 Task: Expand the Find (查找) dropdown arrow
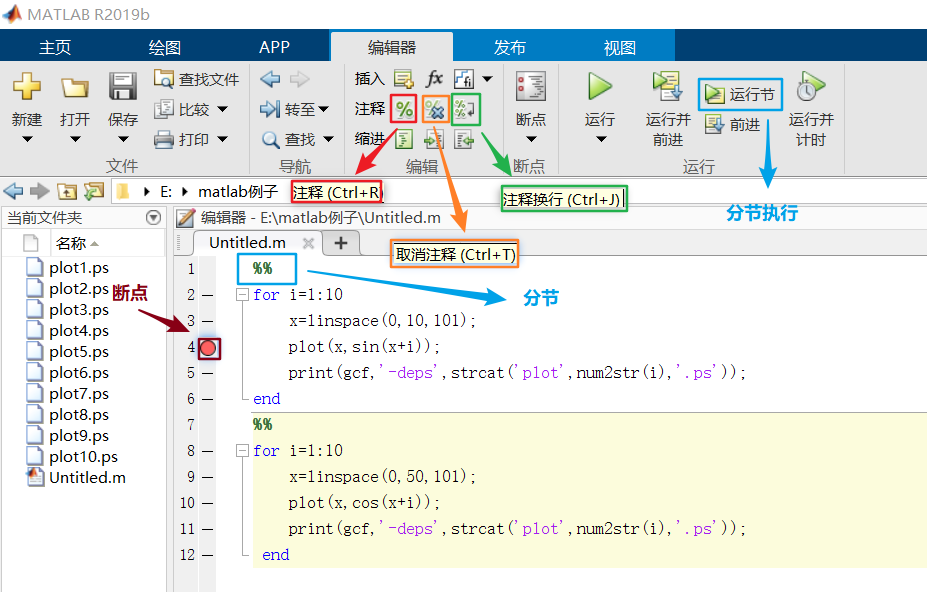coord(328,140)
